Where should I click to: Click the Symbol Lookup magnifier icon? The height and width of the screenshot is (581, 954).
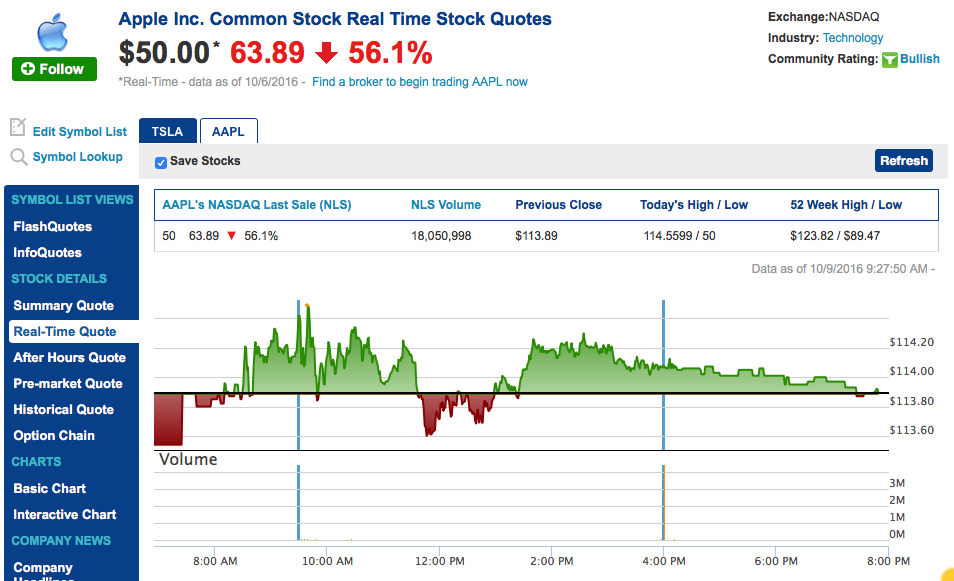point(19,157)
